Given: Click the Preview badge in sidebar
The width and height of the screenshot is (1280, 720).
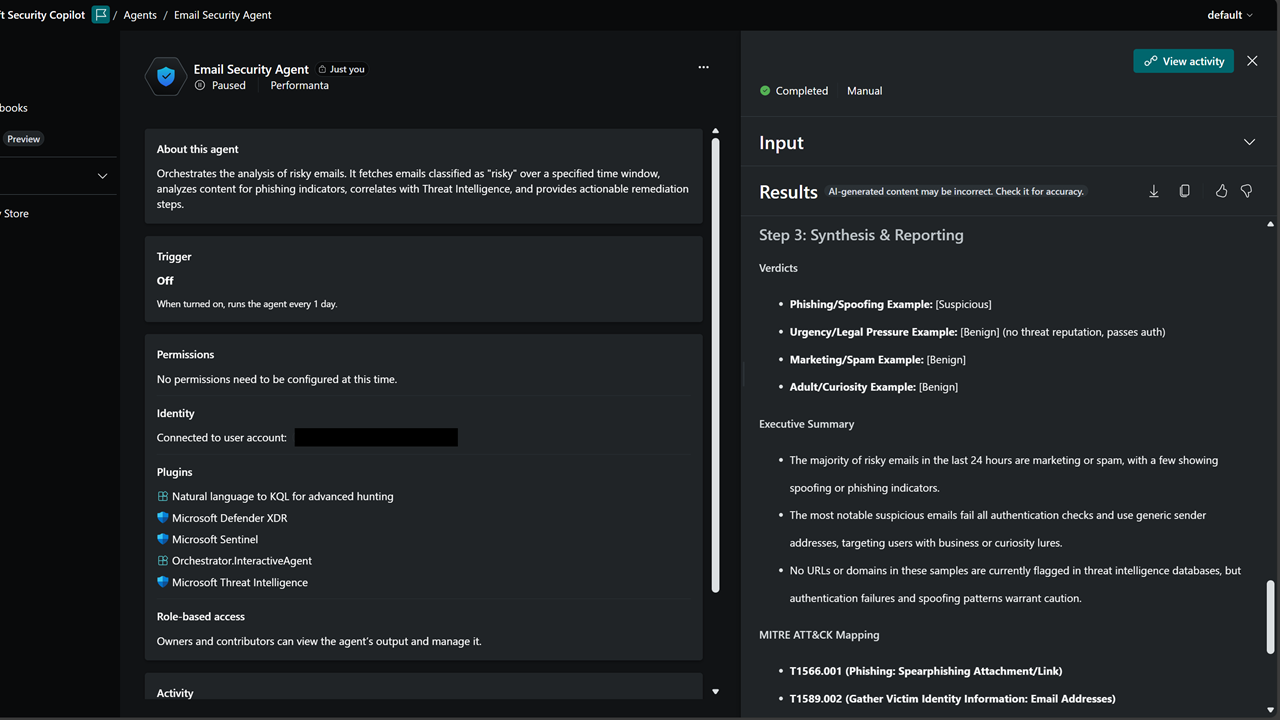Looking at the screenshot, I should [23, 139].
